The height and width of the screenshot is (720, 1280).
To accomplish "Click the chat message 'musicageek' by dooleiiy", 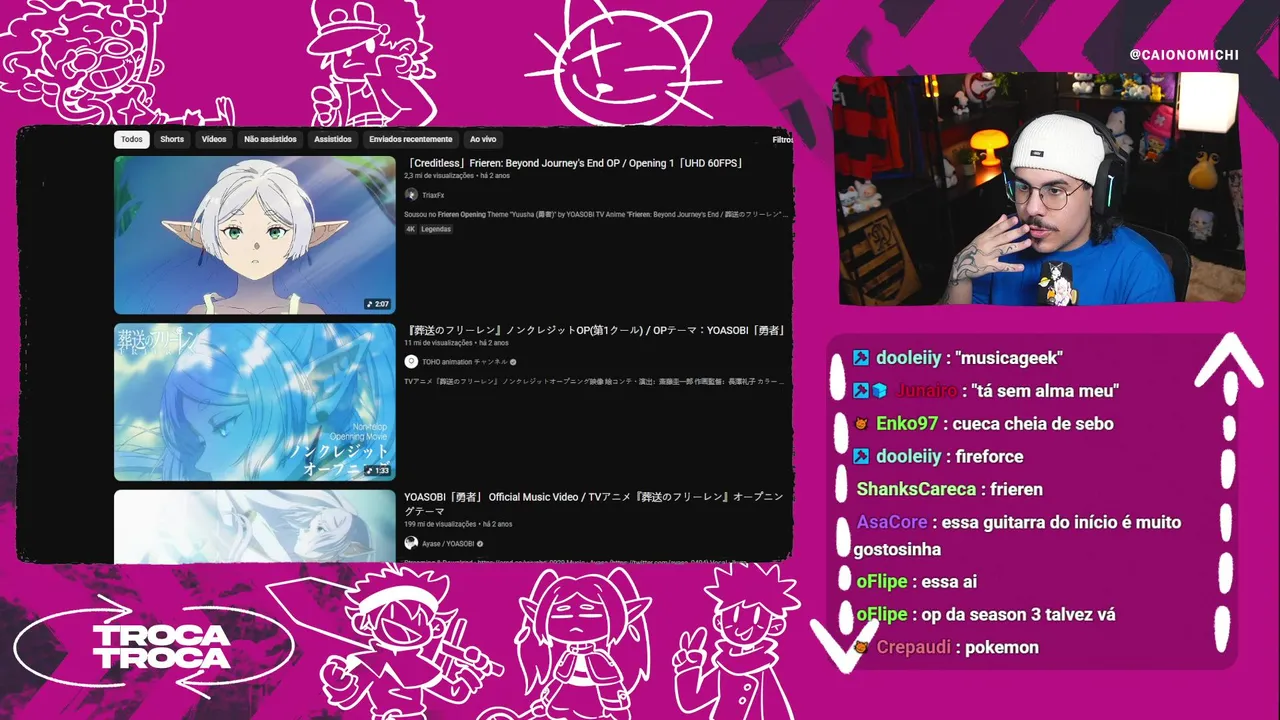I will (x=1009, y=358).
